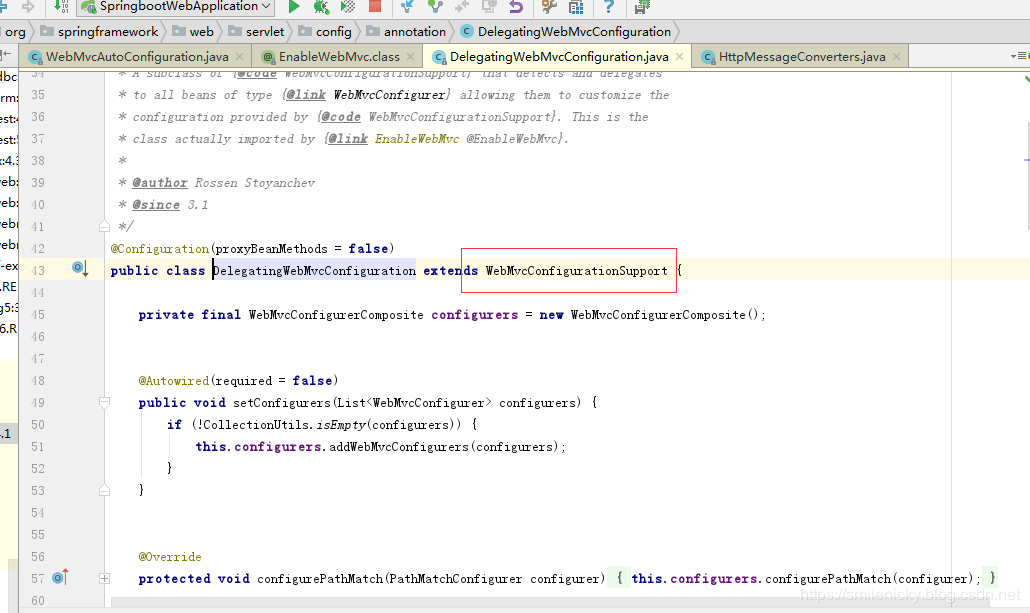The image size is (1030, 613).
Task: Collapse the Javadoc comment fold at line 41
Action: click(104, 226)
